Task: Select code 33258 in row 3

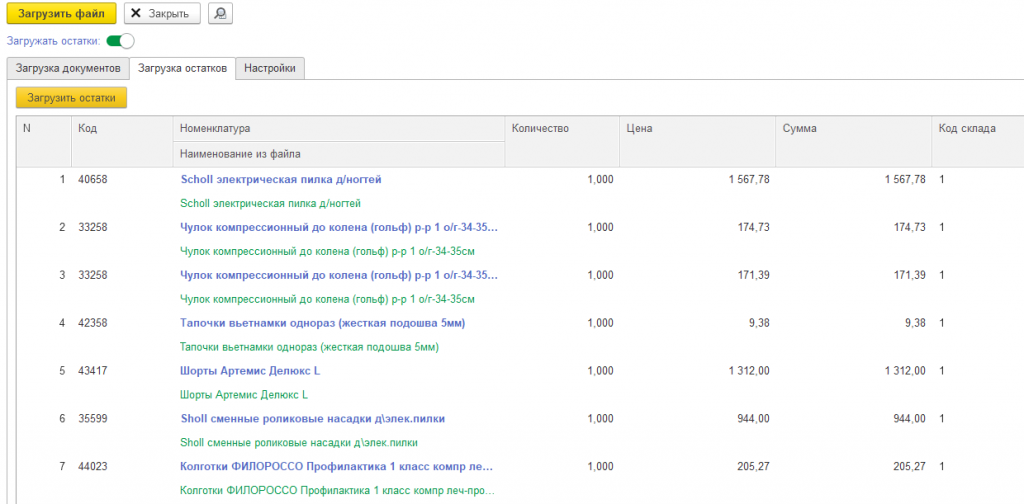Action: (93, 275)
